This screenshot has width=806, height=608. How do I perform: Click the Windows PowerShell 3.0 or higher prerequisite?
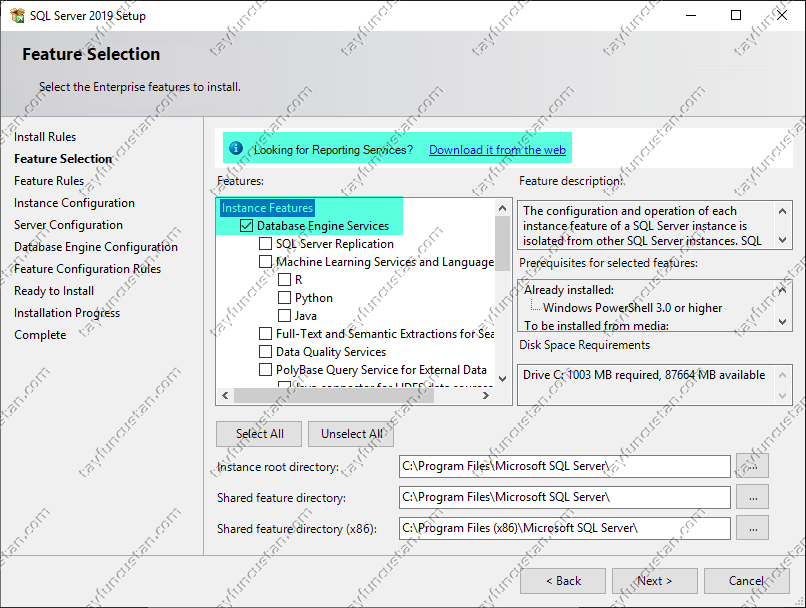(x=632, y=307)
